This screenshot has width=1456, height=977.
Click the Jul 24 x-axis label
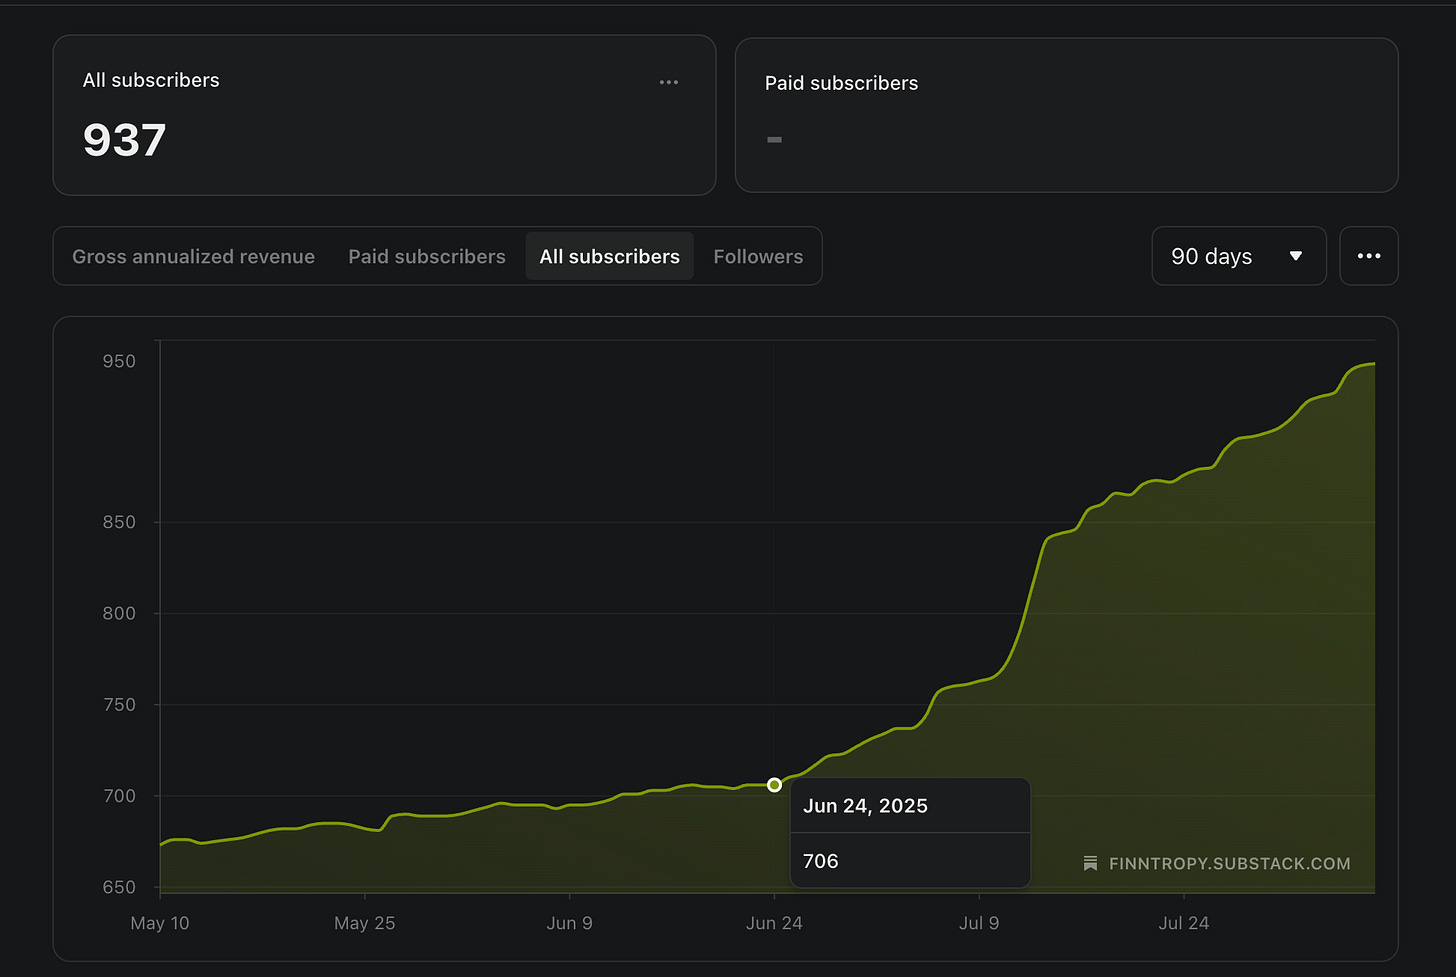1184,923
